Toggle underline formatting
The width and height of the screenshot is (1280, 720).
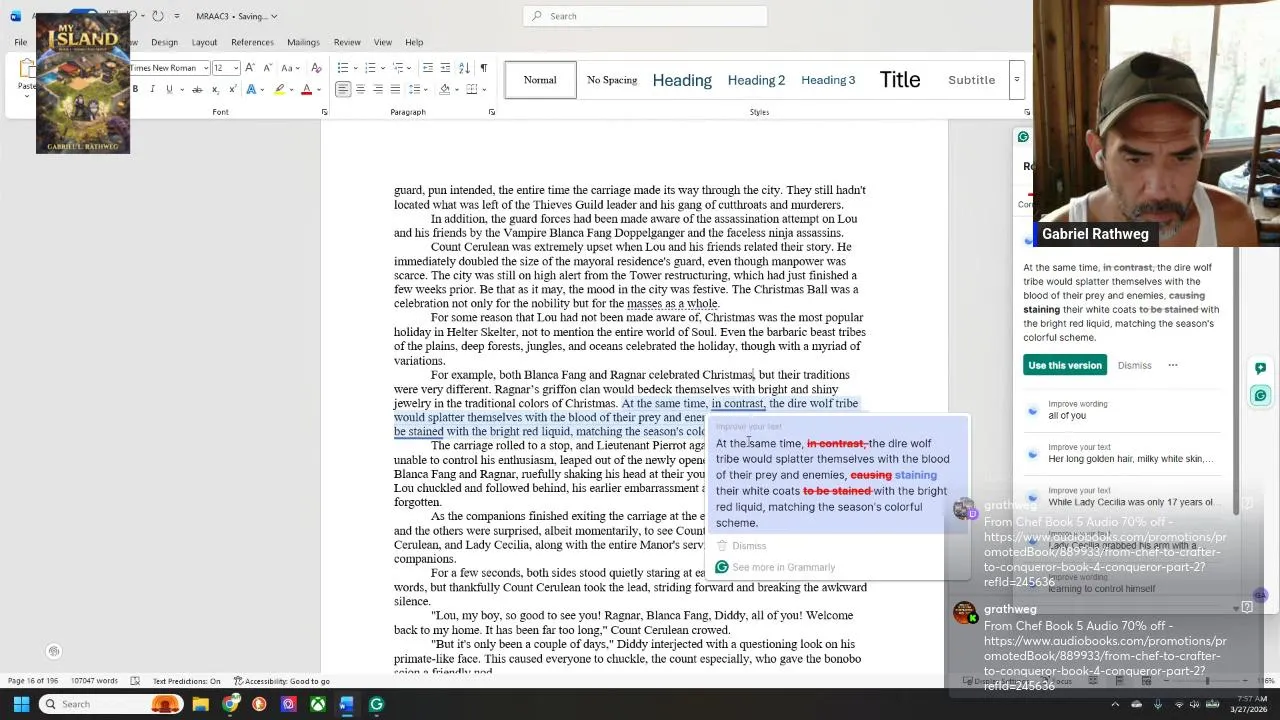coord(169,89)
